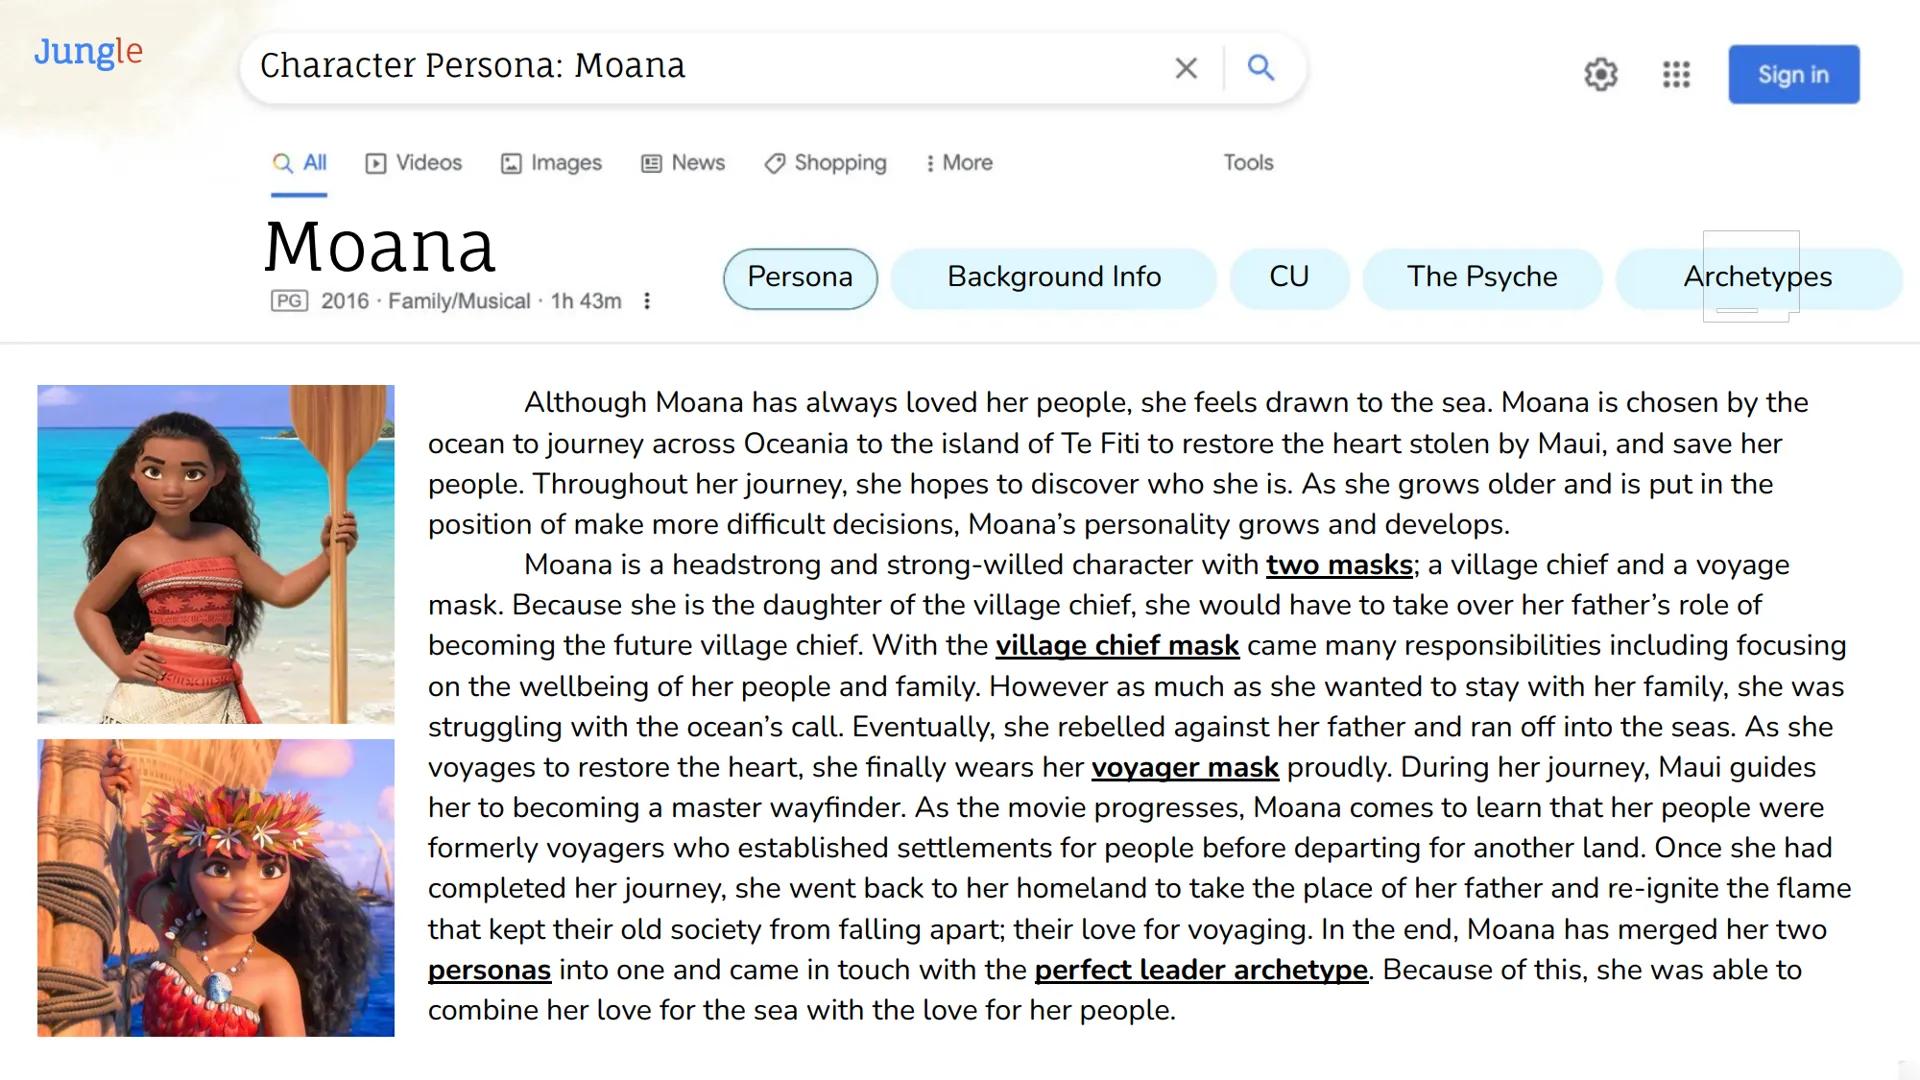Expand the More search options
This screenshot has height=1080, width=1920.
click(x=957, y=162)
